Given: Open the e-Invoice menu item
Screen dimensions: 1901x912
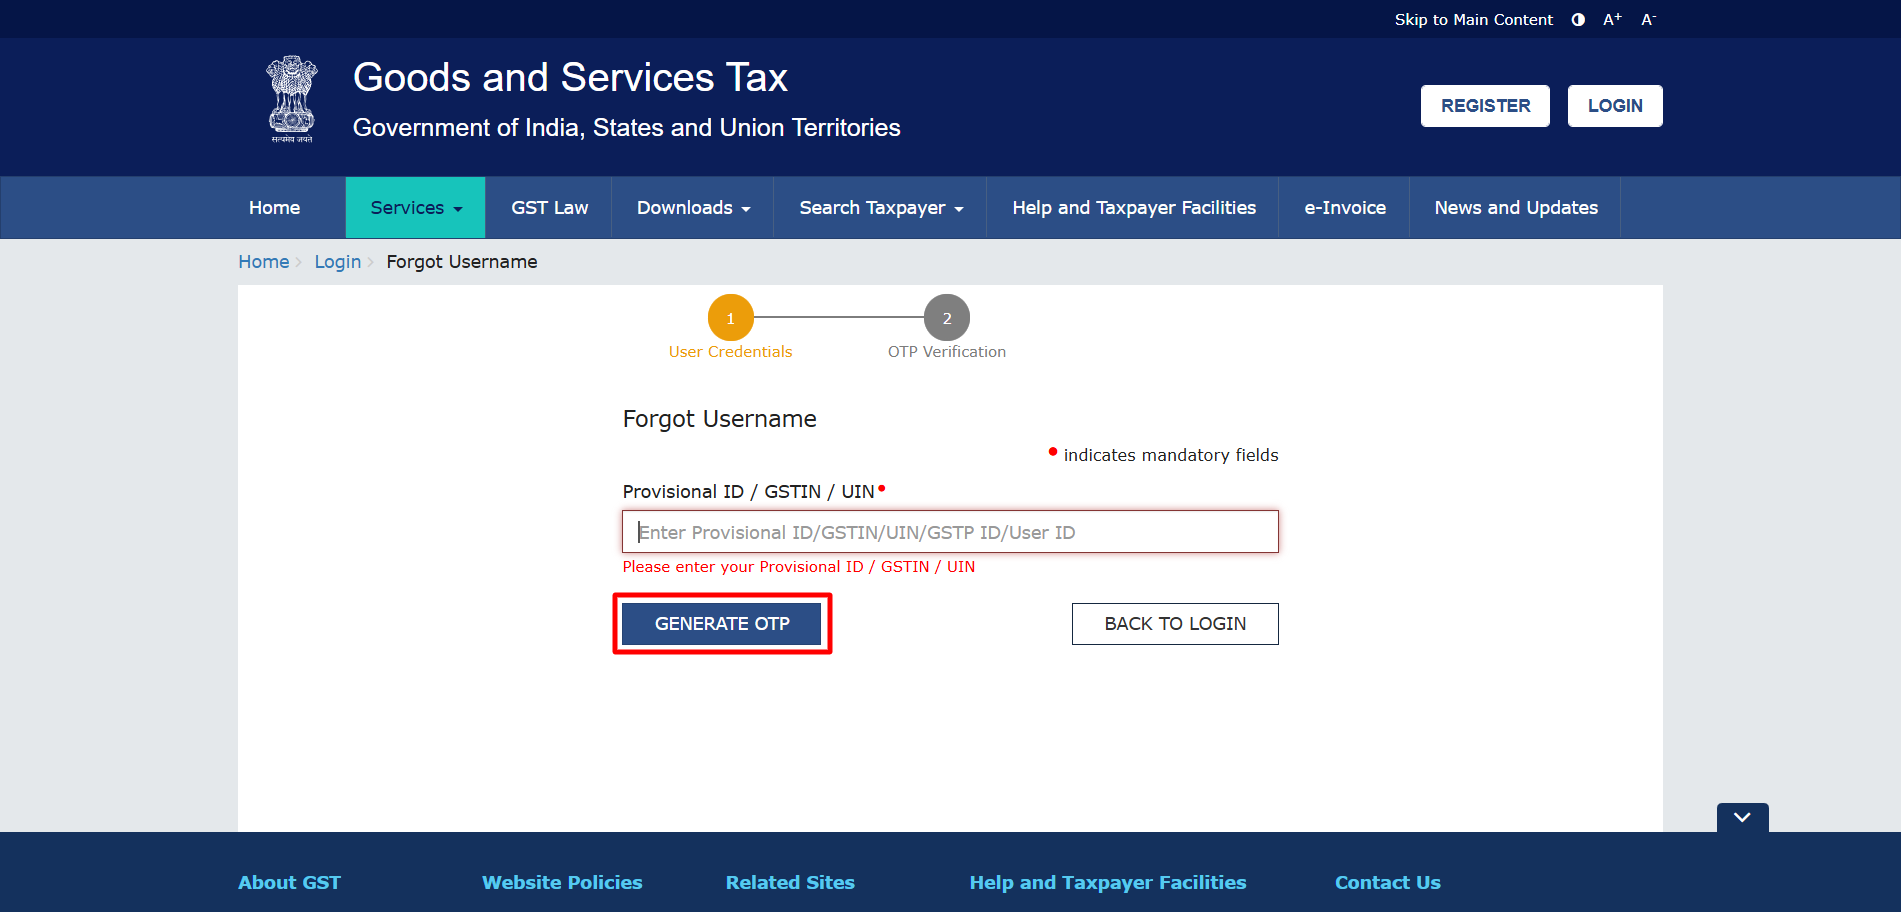Looking at the screenshot, I should coord(1345,208).
